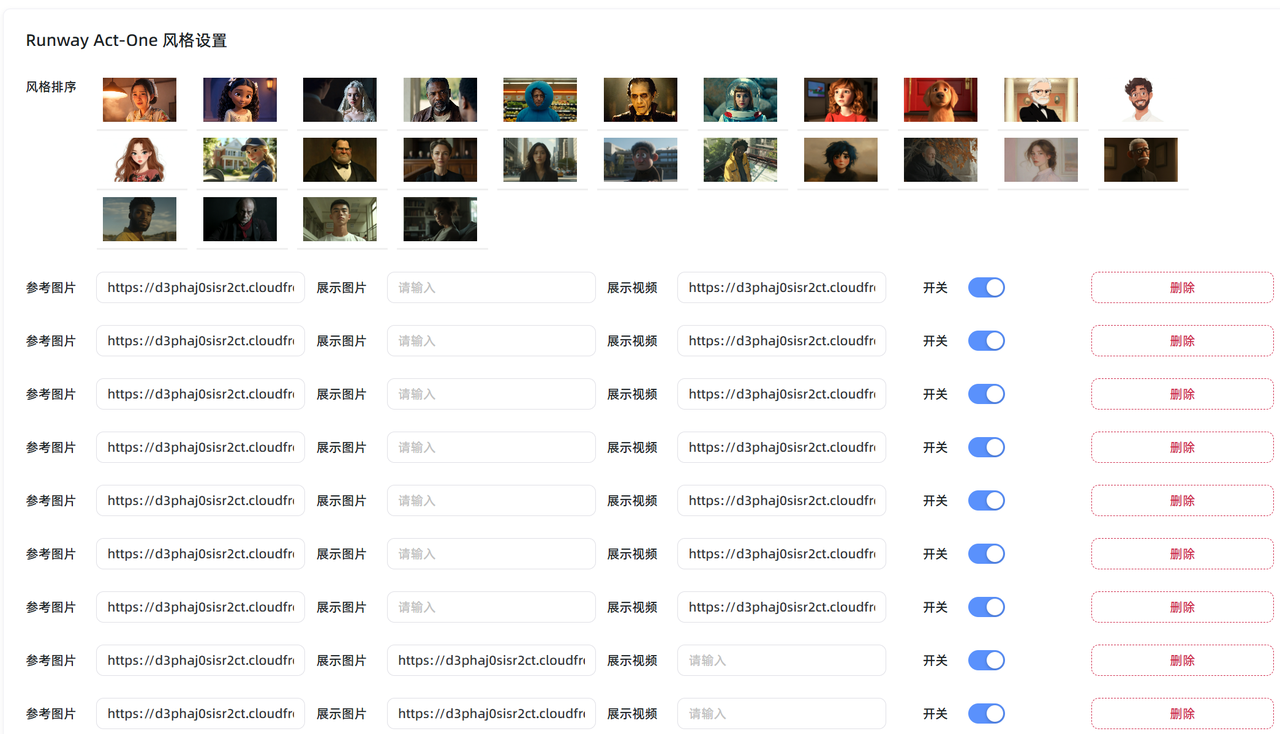Click the eighth row's empty 展示视频 field
This screenshot has height=734, width=1280.
tap(781, 660)
